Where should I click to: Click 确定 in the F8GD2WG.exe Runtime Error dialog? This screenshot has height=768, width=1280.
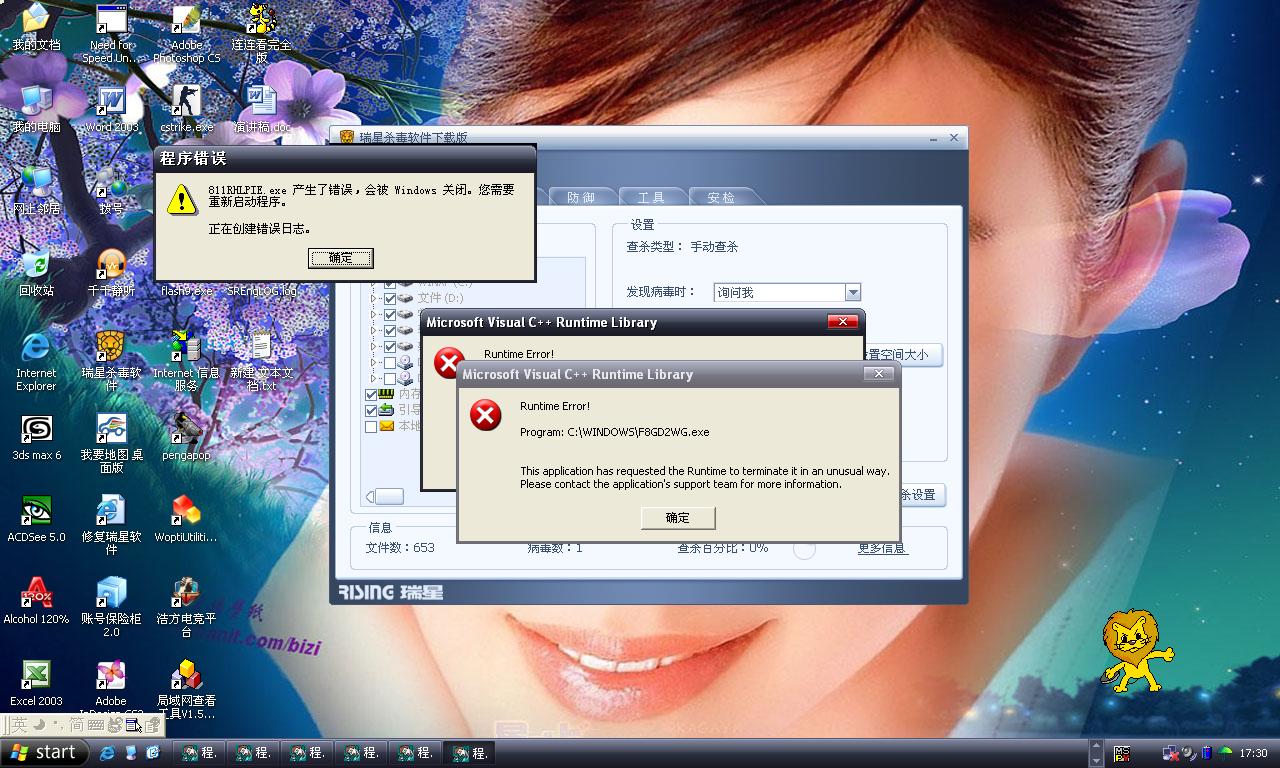pos(678,517)
